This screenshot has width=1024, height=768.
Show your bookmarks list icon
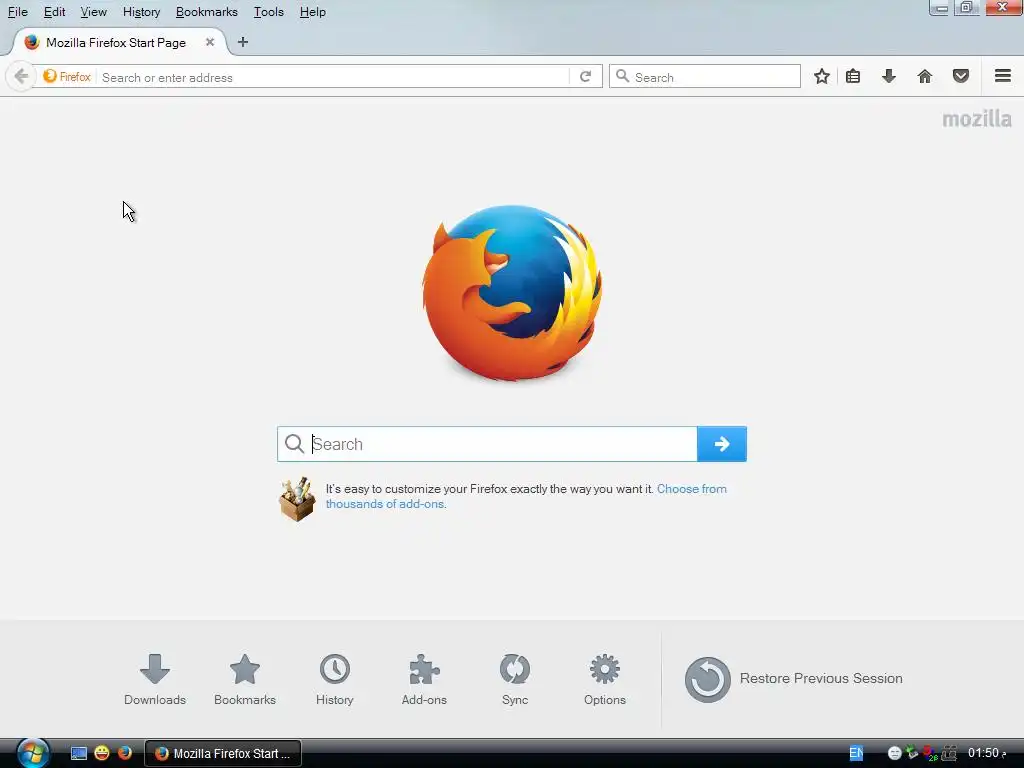[x=853, y=76]
